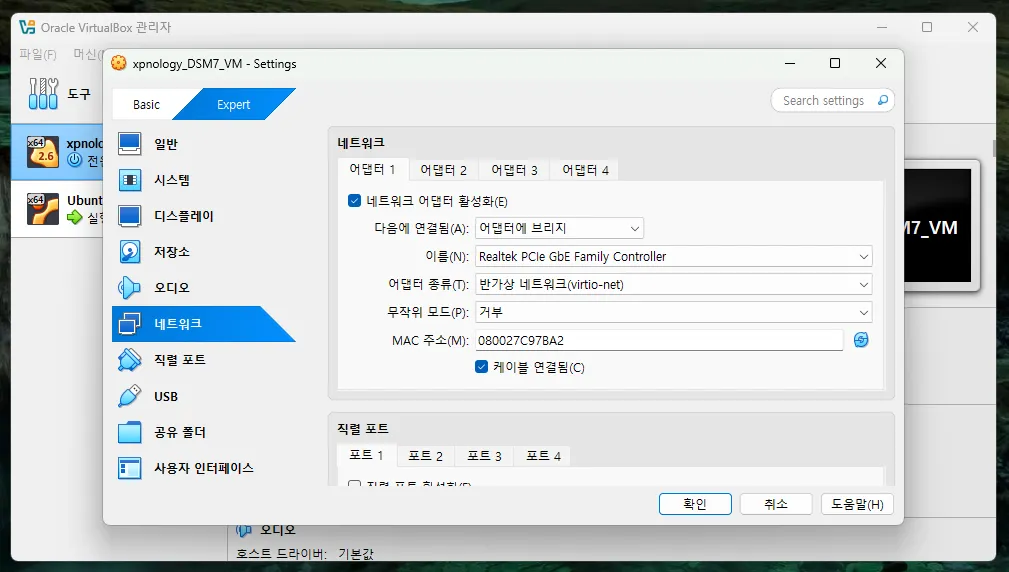
Task: Click the Settings dialog gear icon in title bar
Action: 118,63
